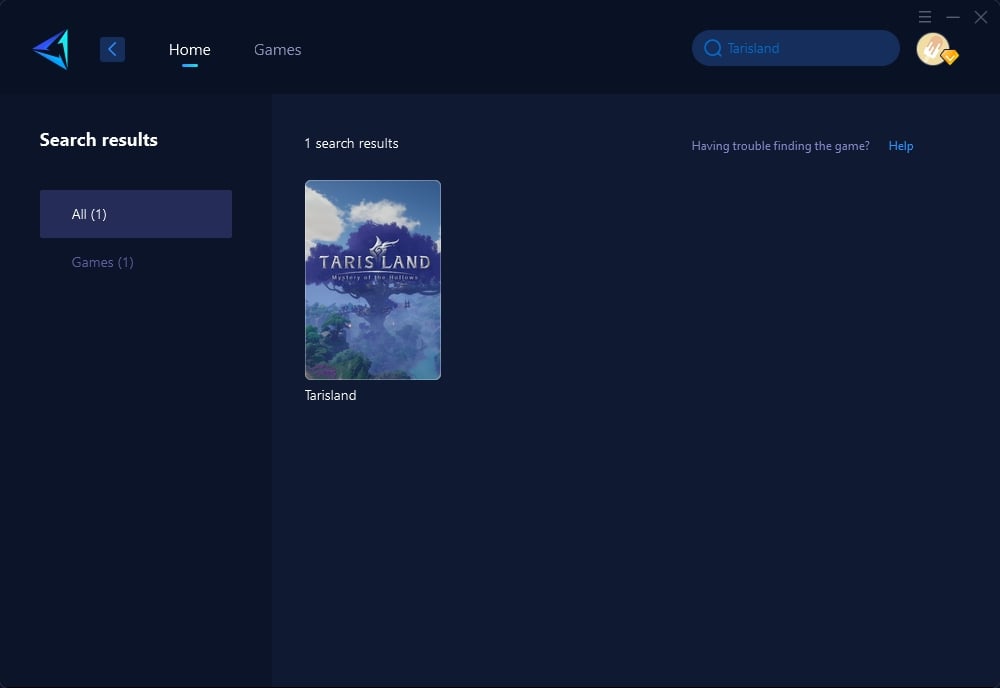This screenshot has width=1000, height=688.
Task: Select the Games (1) filter
Action: point(102,262)
